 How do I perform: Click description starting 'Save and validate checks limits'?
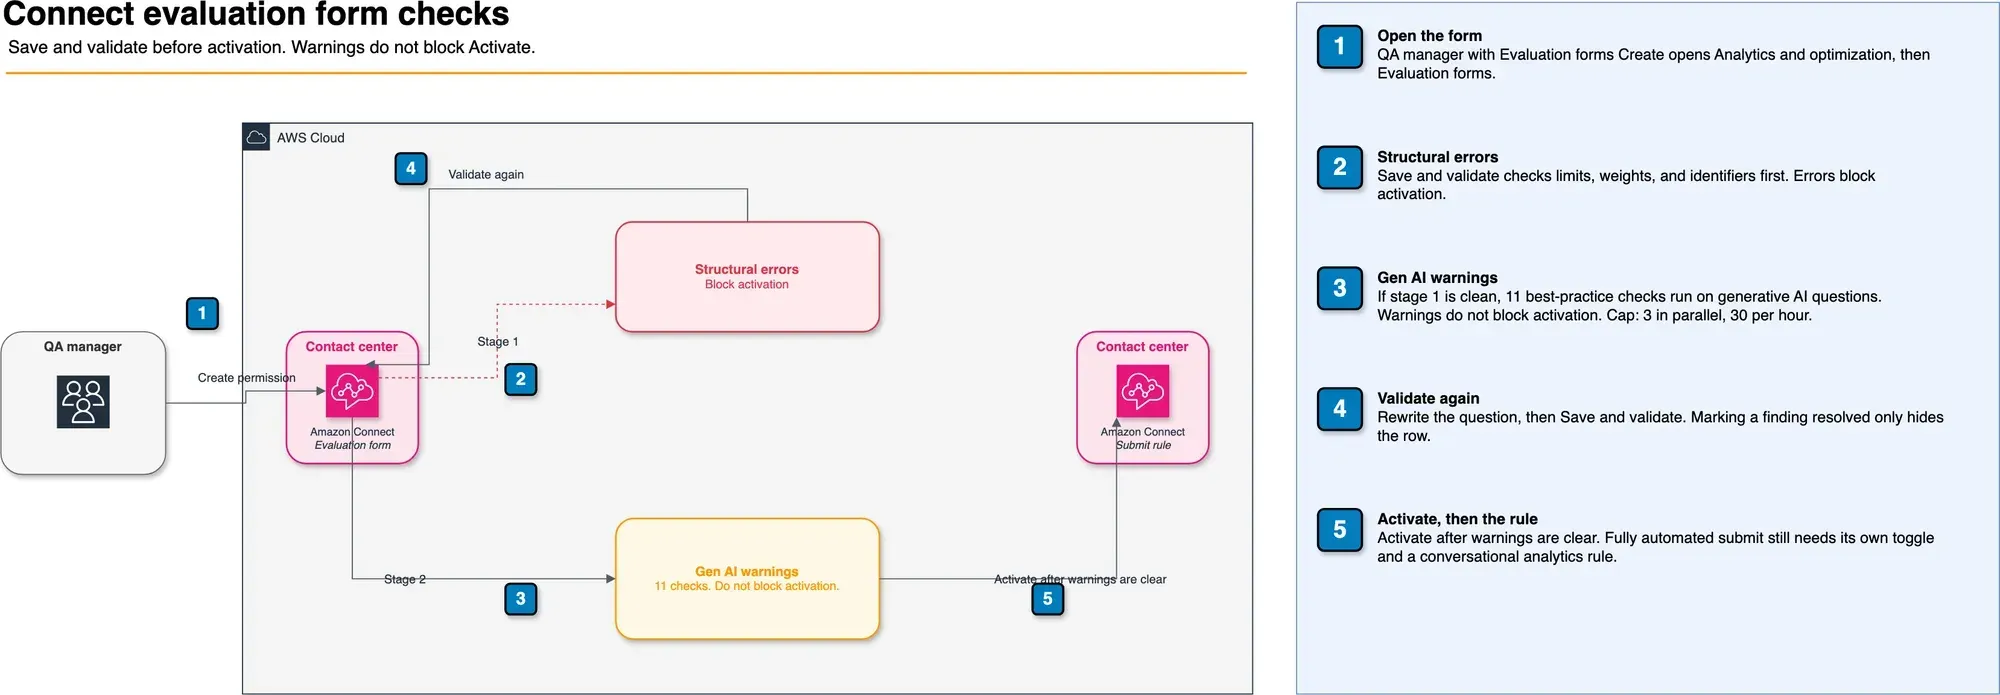tap(1626, 185)
